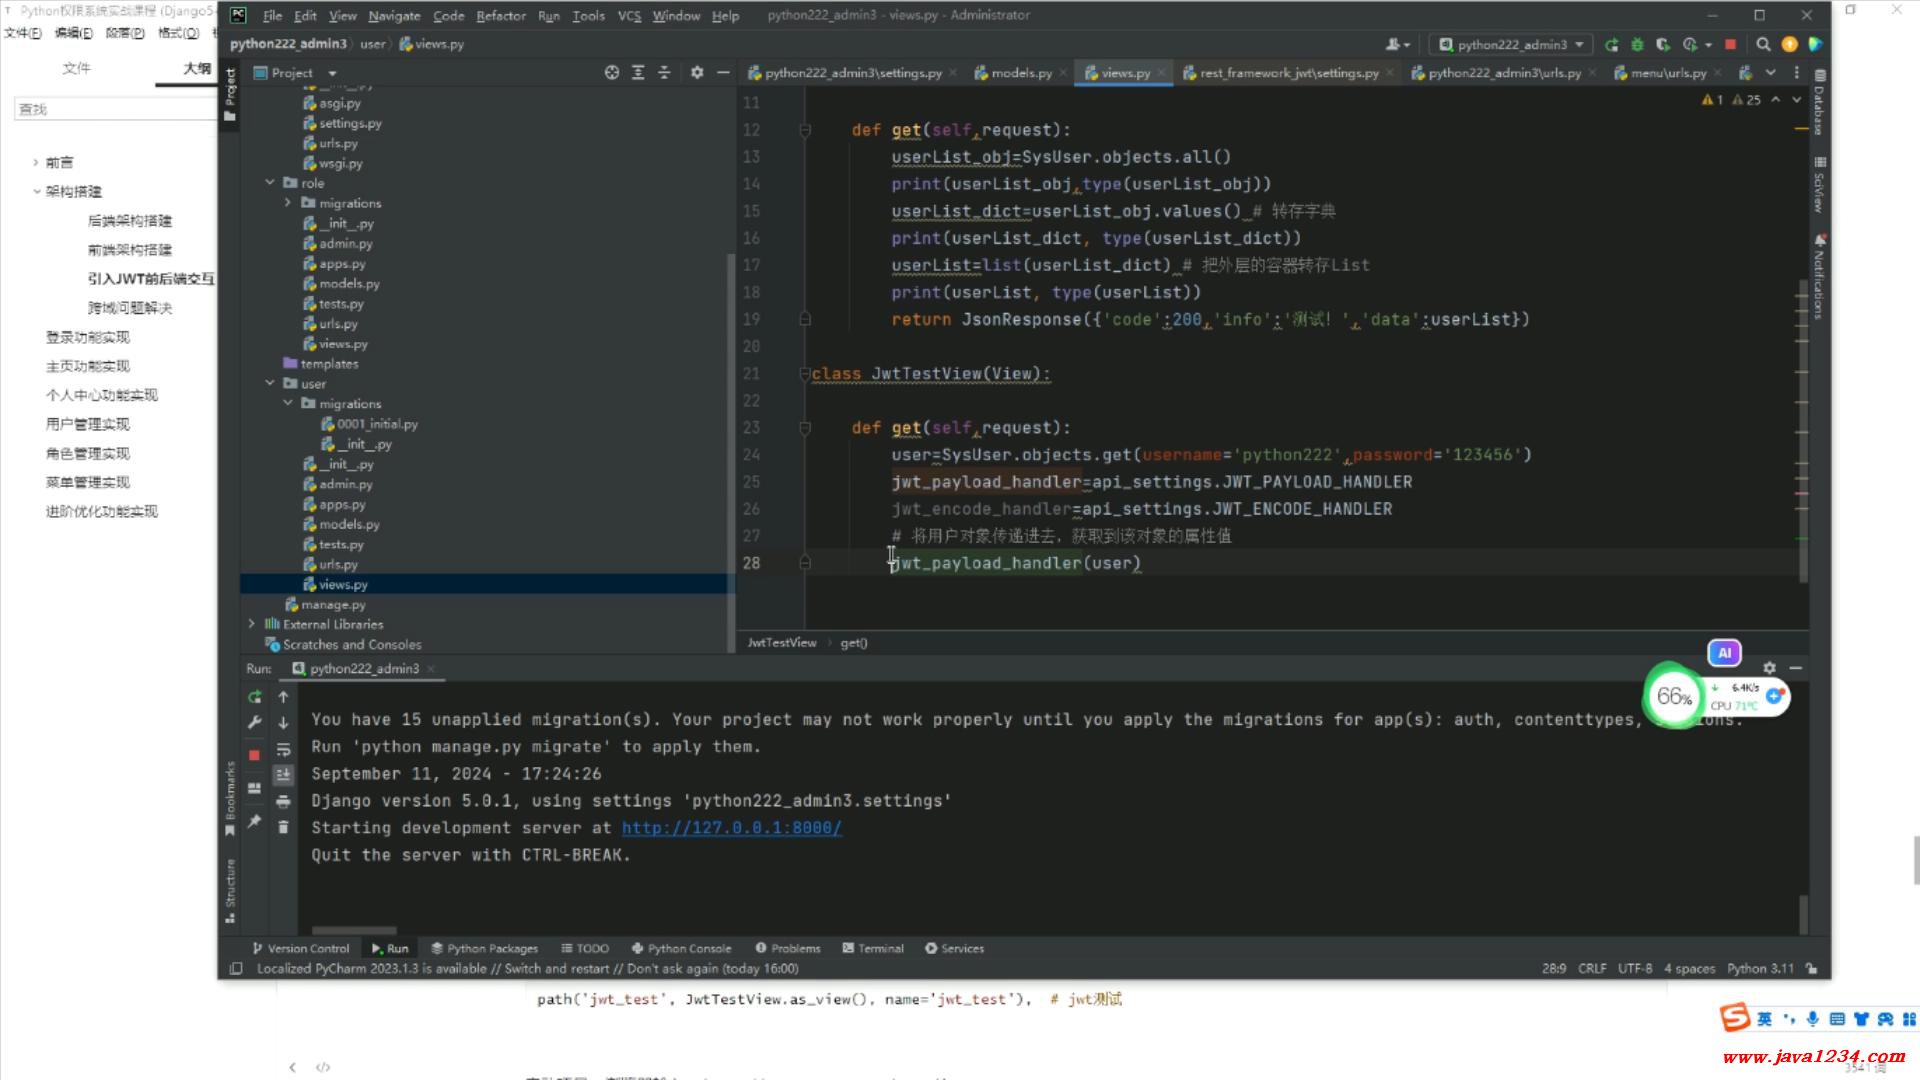The image size is (1920, 1080).
Task: Click the 查找 search field in left outline window
Action: pos(115,109)
